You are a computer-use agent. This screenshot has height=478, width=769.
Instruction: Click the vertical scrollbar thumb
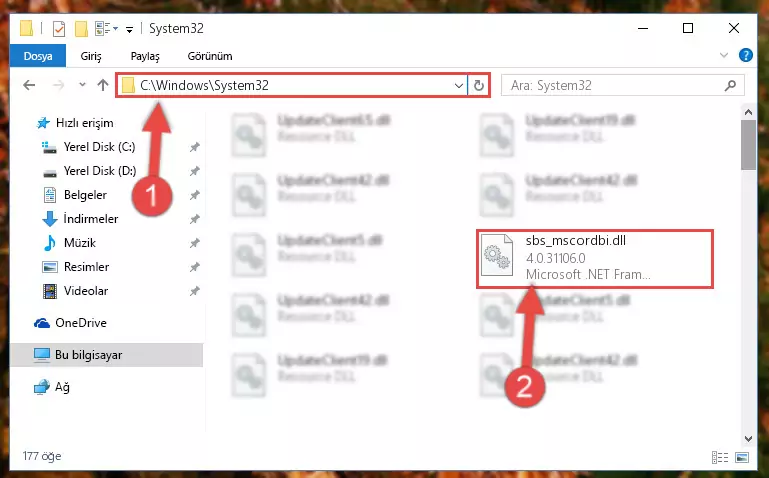(x=748, y=145)
